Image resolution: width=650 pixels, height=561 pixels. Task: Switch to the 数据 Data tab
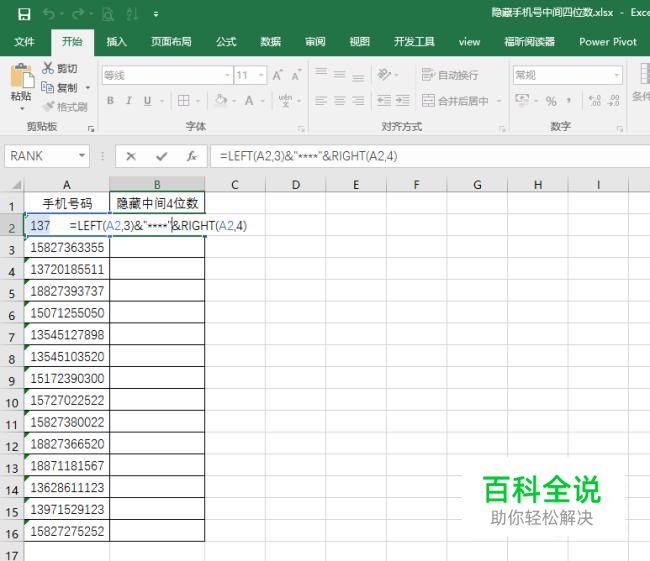[x=270, y=41]
